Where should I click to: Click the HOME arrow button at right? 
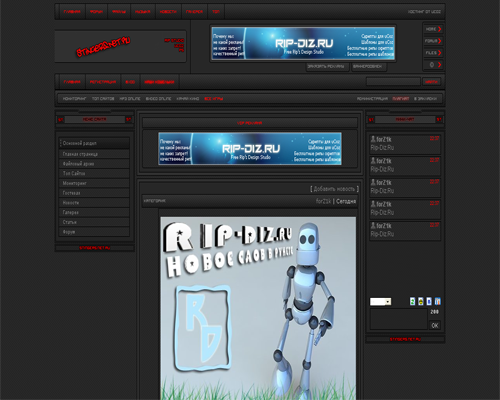pyautogui.click(x=433, y=29)
